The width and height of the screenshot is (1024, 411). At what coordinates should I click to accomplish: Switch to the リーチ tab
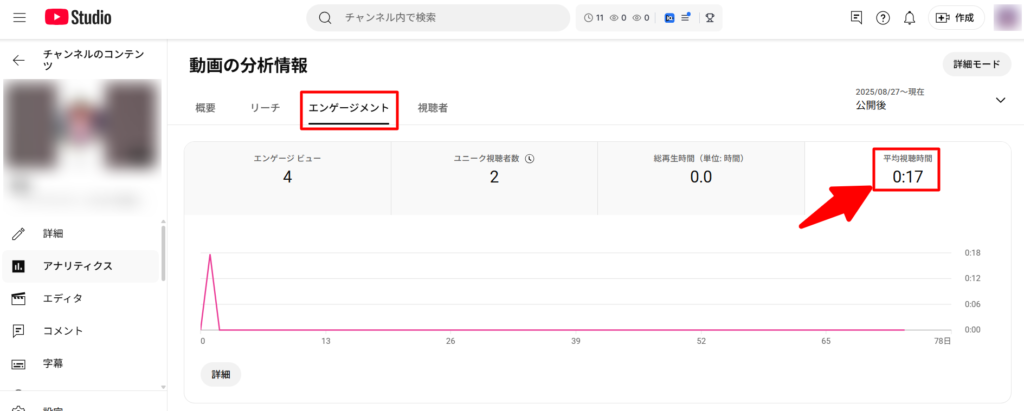pos(265,107)
